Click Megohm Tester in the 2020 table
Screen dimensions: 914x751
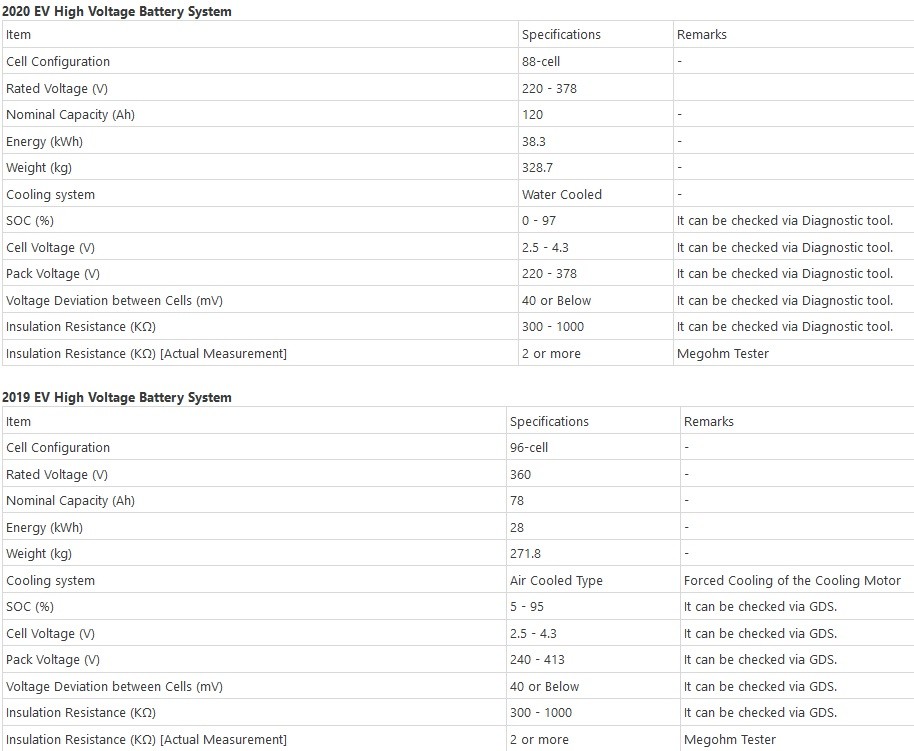(723, 353)
